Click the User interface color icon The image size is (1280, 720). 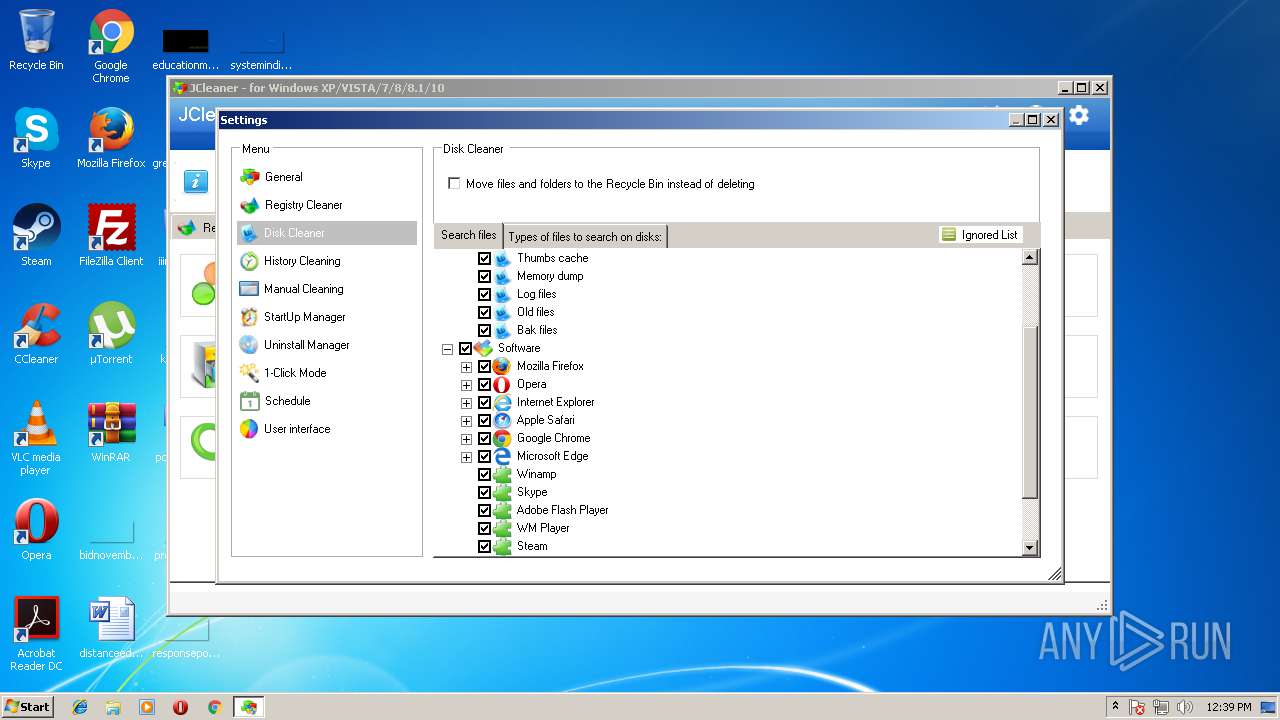249,429
